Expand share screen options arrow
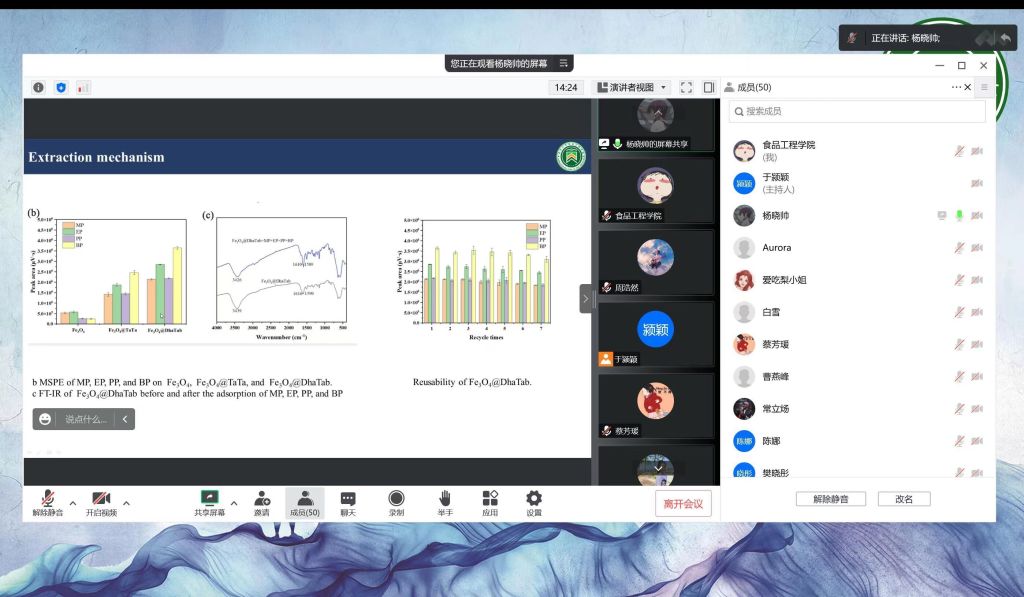This screenshot has width=1024, height=597. (x=234, y=503)
